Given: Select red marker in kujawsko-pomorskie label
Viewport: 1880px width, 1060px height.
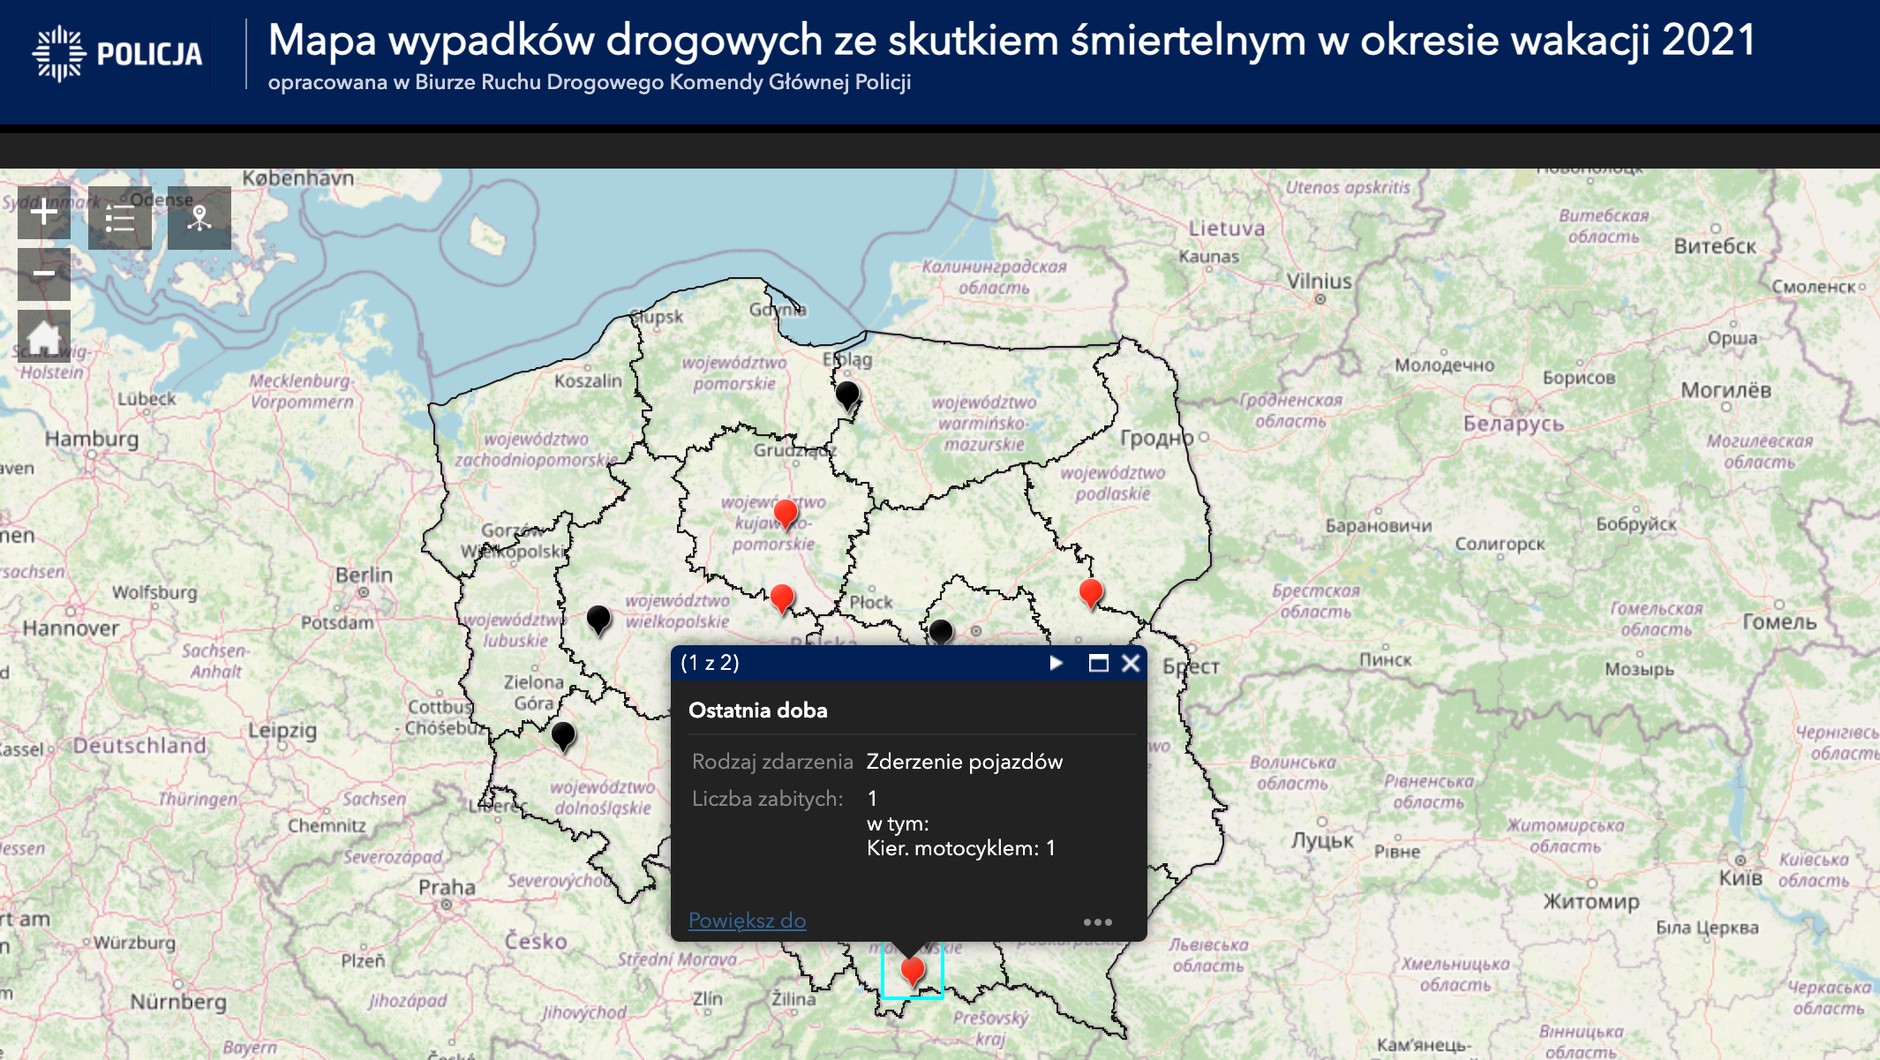Looking at the screenshot, I should (786, 514).
